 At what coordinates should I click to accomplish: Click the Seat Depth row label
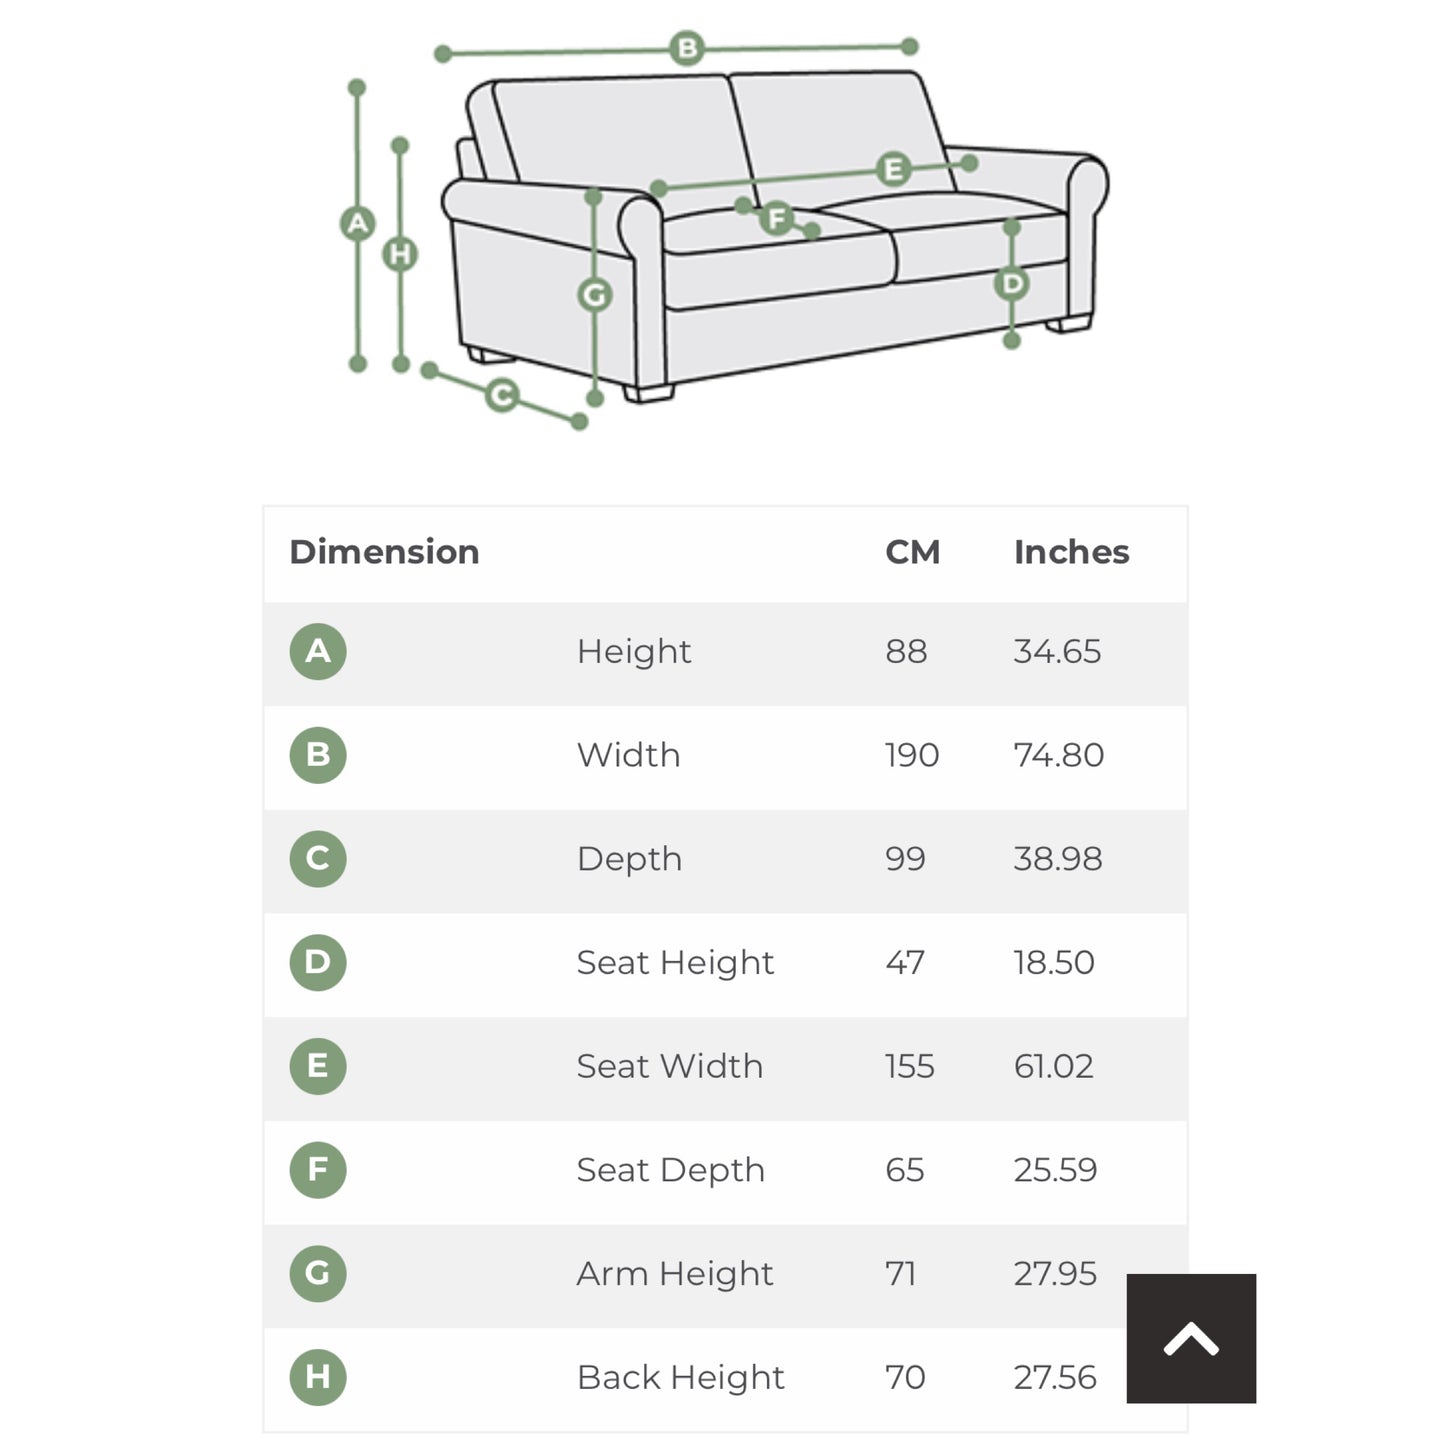tap(670, 1170)
